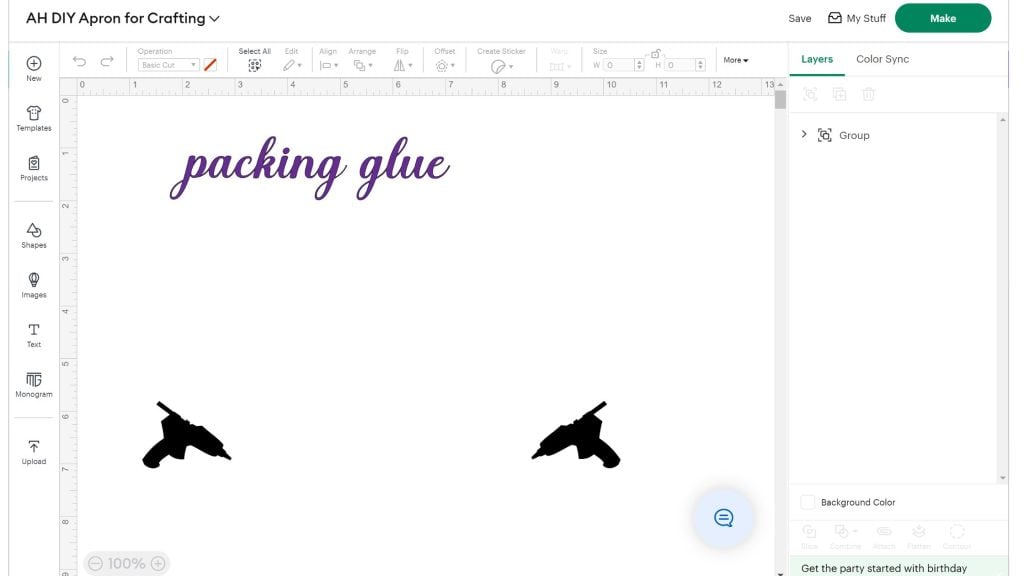1024x576 pixels.
Task: Open the Projects sidebar item
Action: [x=34, y=168]
